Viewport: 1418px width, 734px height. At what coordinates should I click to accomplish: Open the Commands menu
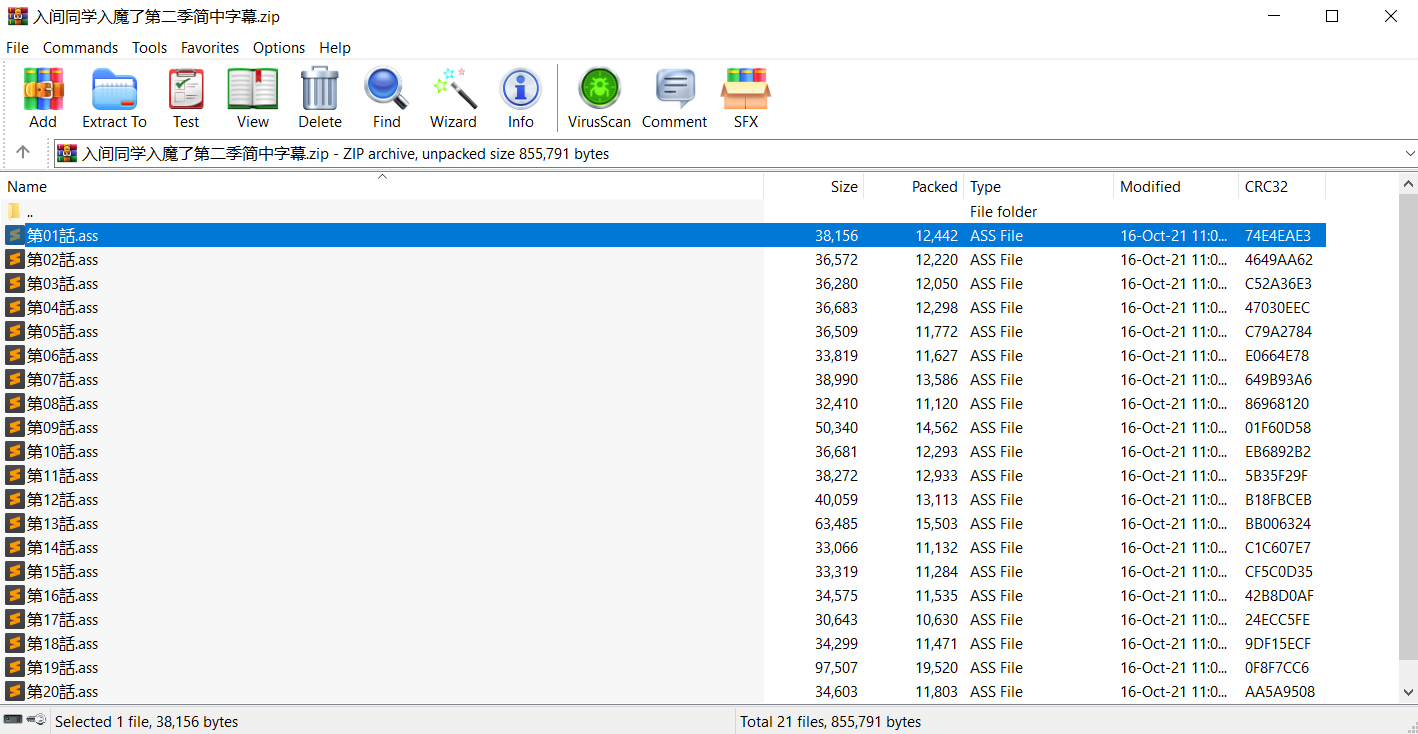(x=80, y=47)
